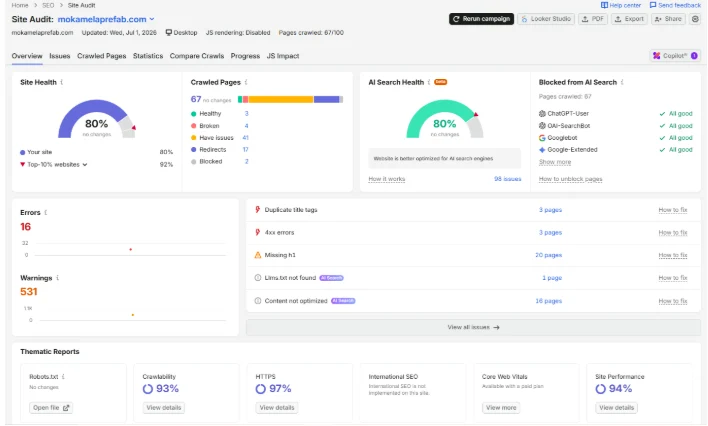Click the Site Performance progress ring icon

click(x=600, y=389)
